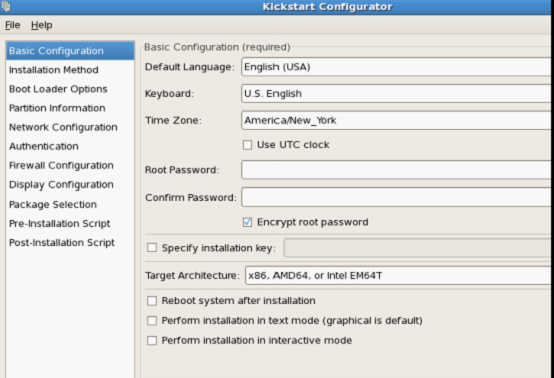Image resolution: width=554 pixels, height=378 pixels.
Task: Enable Specify installation key checkbox
Action: coord(152,248)
